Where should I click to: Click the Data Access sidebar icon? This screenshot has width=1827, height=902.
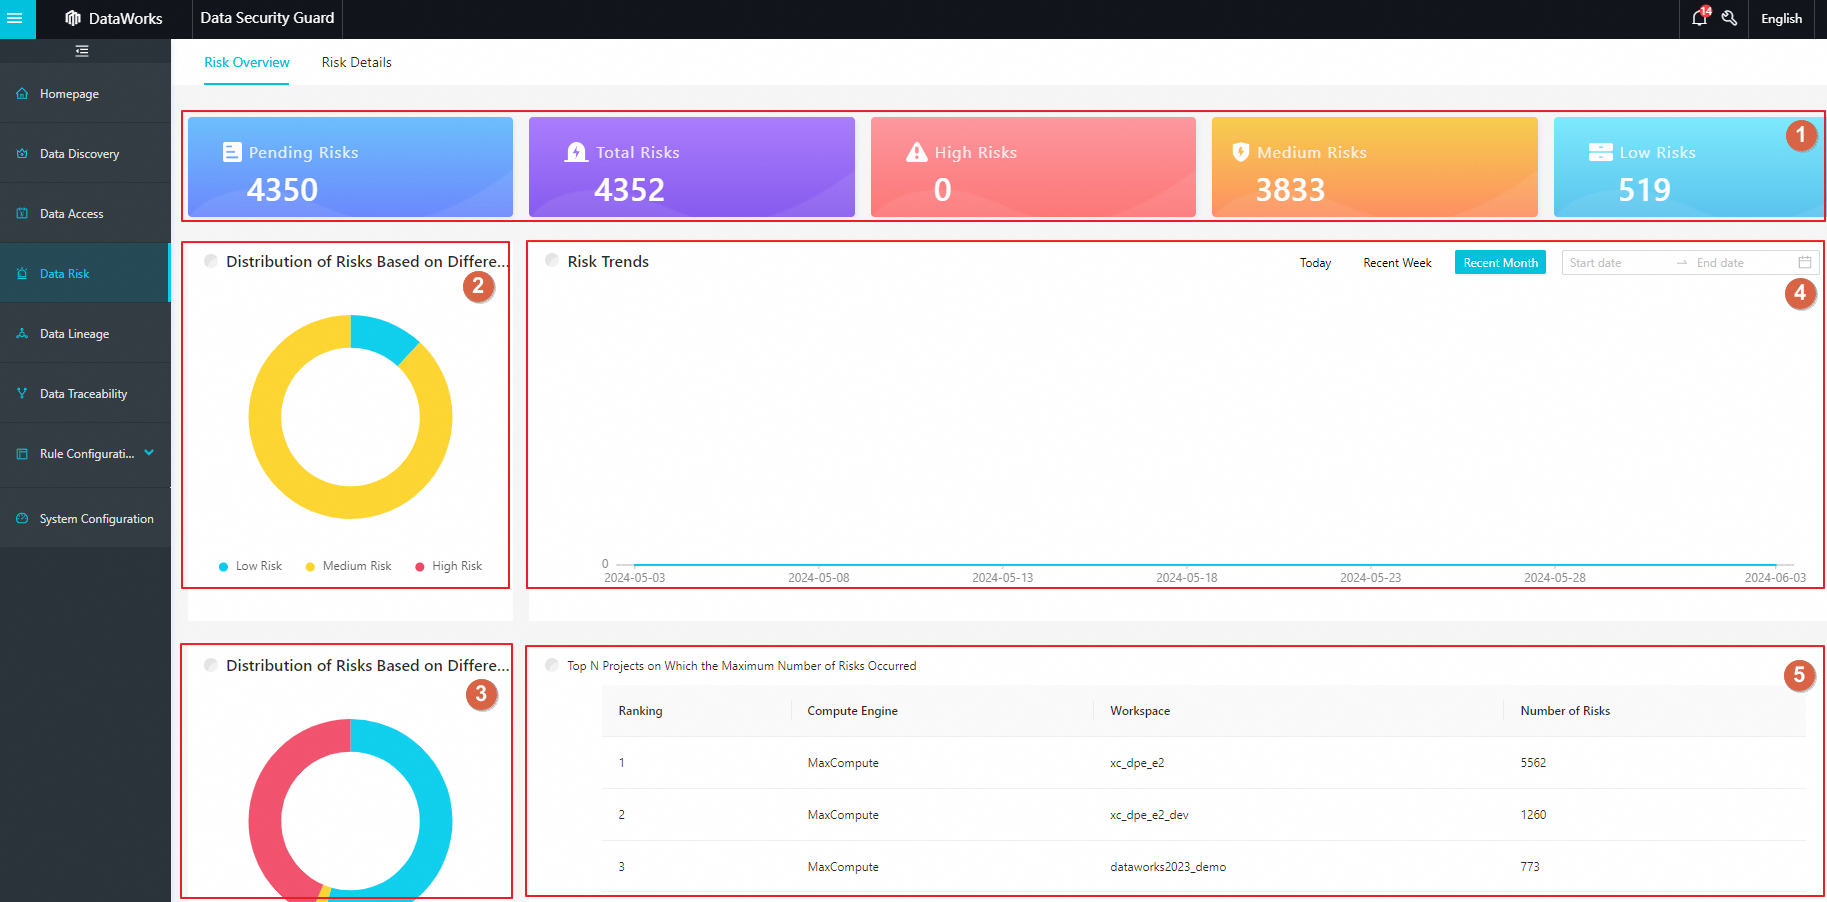[22, 214]
